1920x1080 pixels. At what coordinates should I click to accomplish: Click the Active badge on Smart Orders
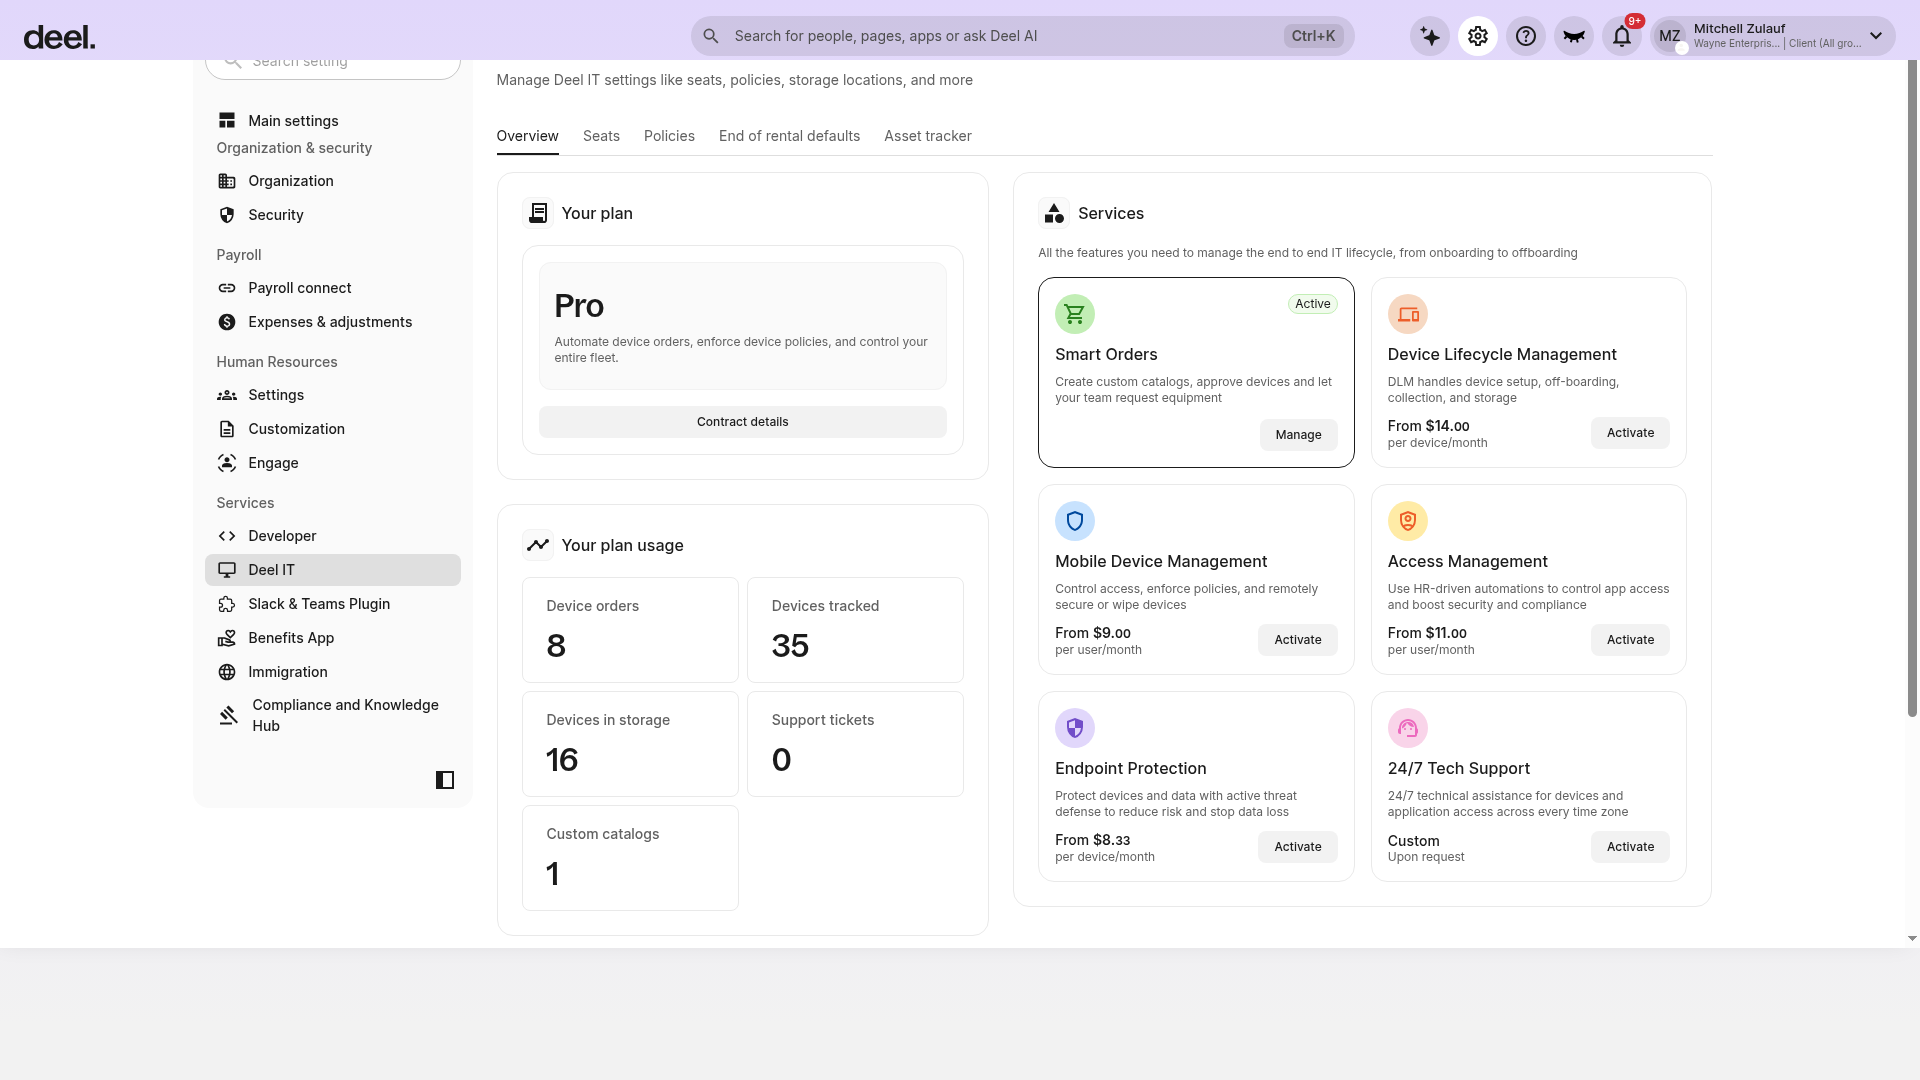1312,304
